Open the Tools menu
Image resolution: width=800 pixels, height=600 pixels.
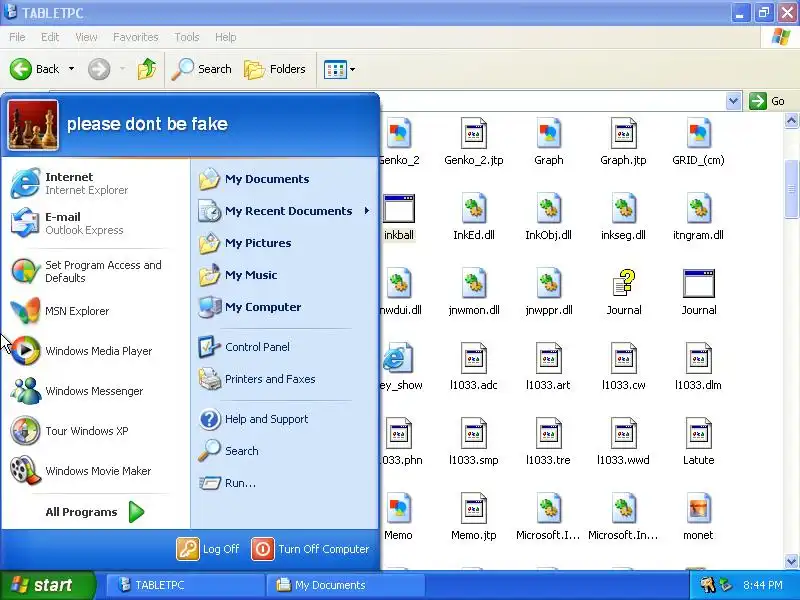187,37
